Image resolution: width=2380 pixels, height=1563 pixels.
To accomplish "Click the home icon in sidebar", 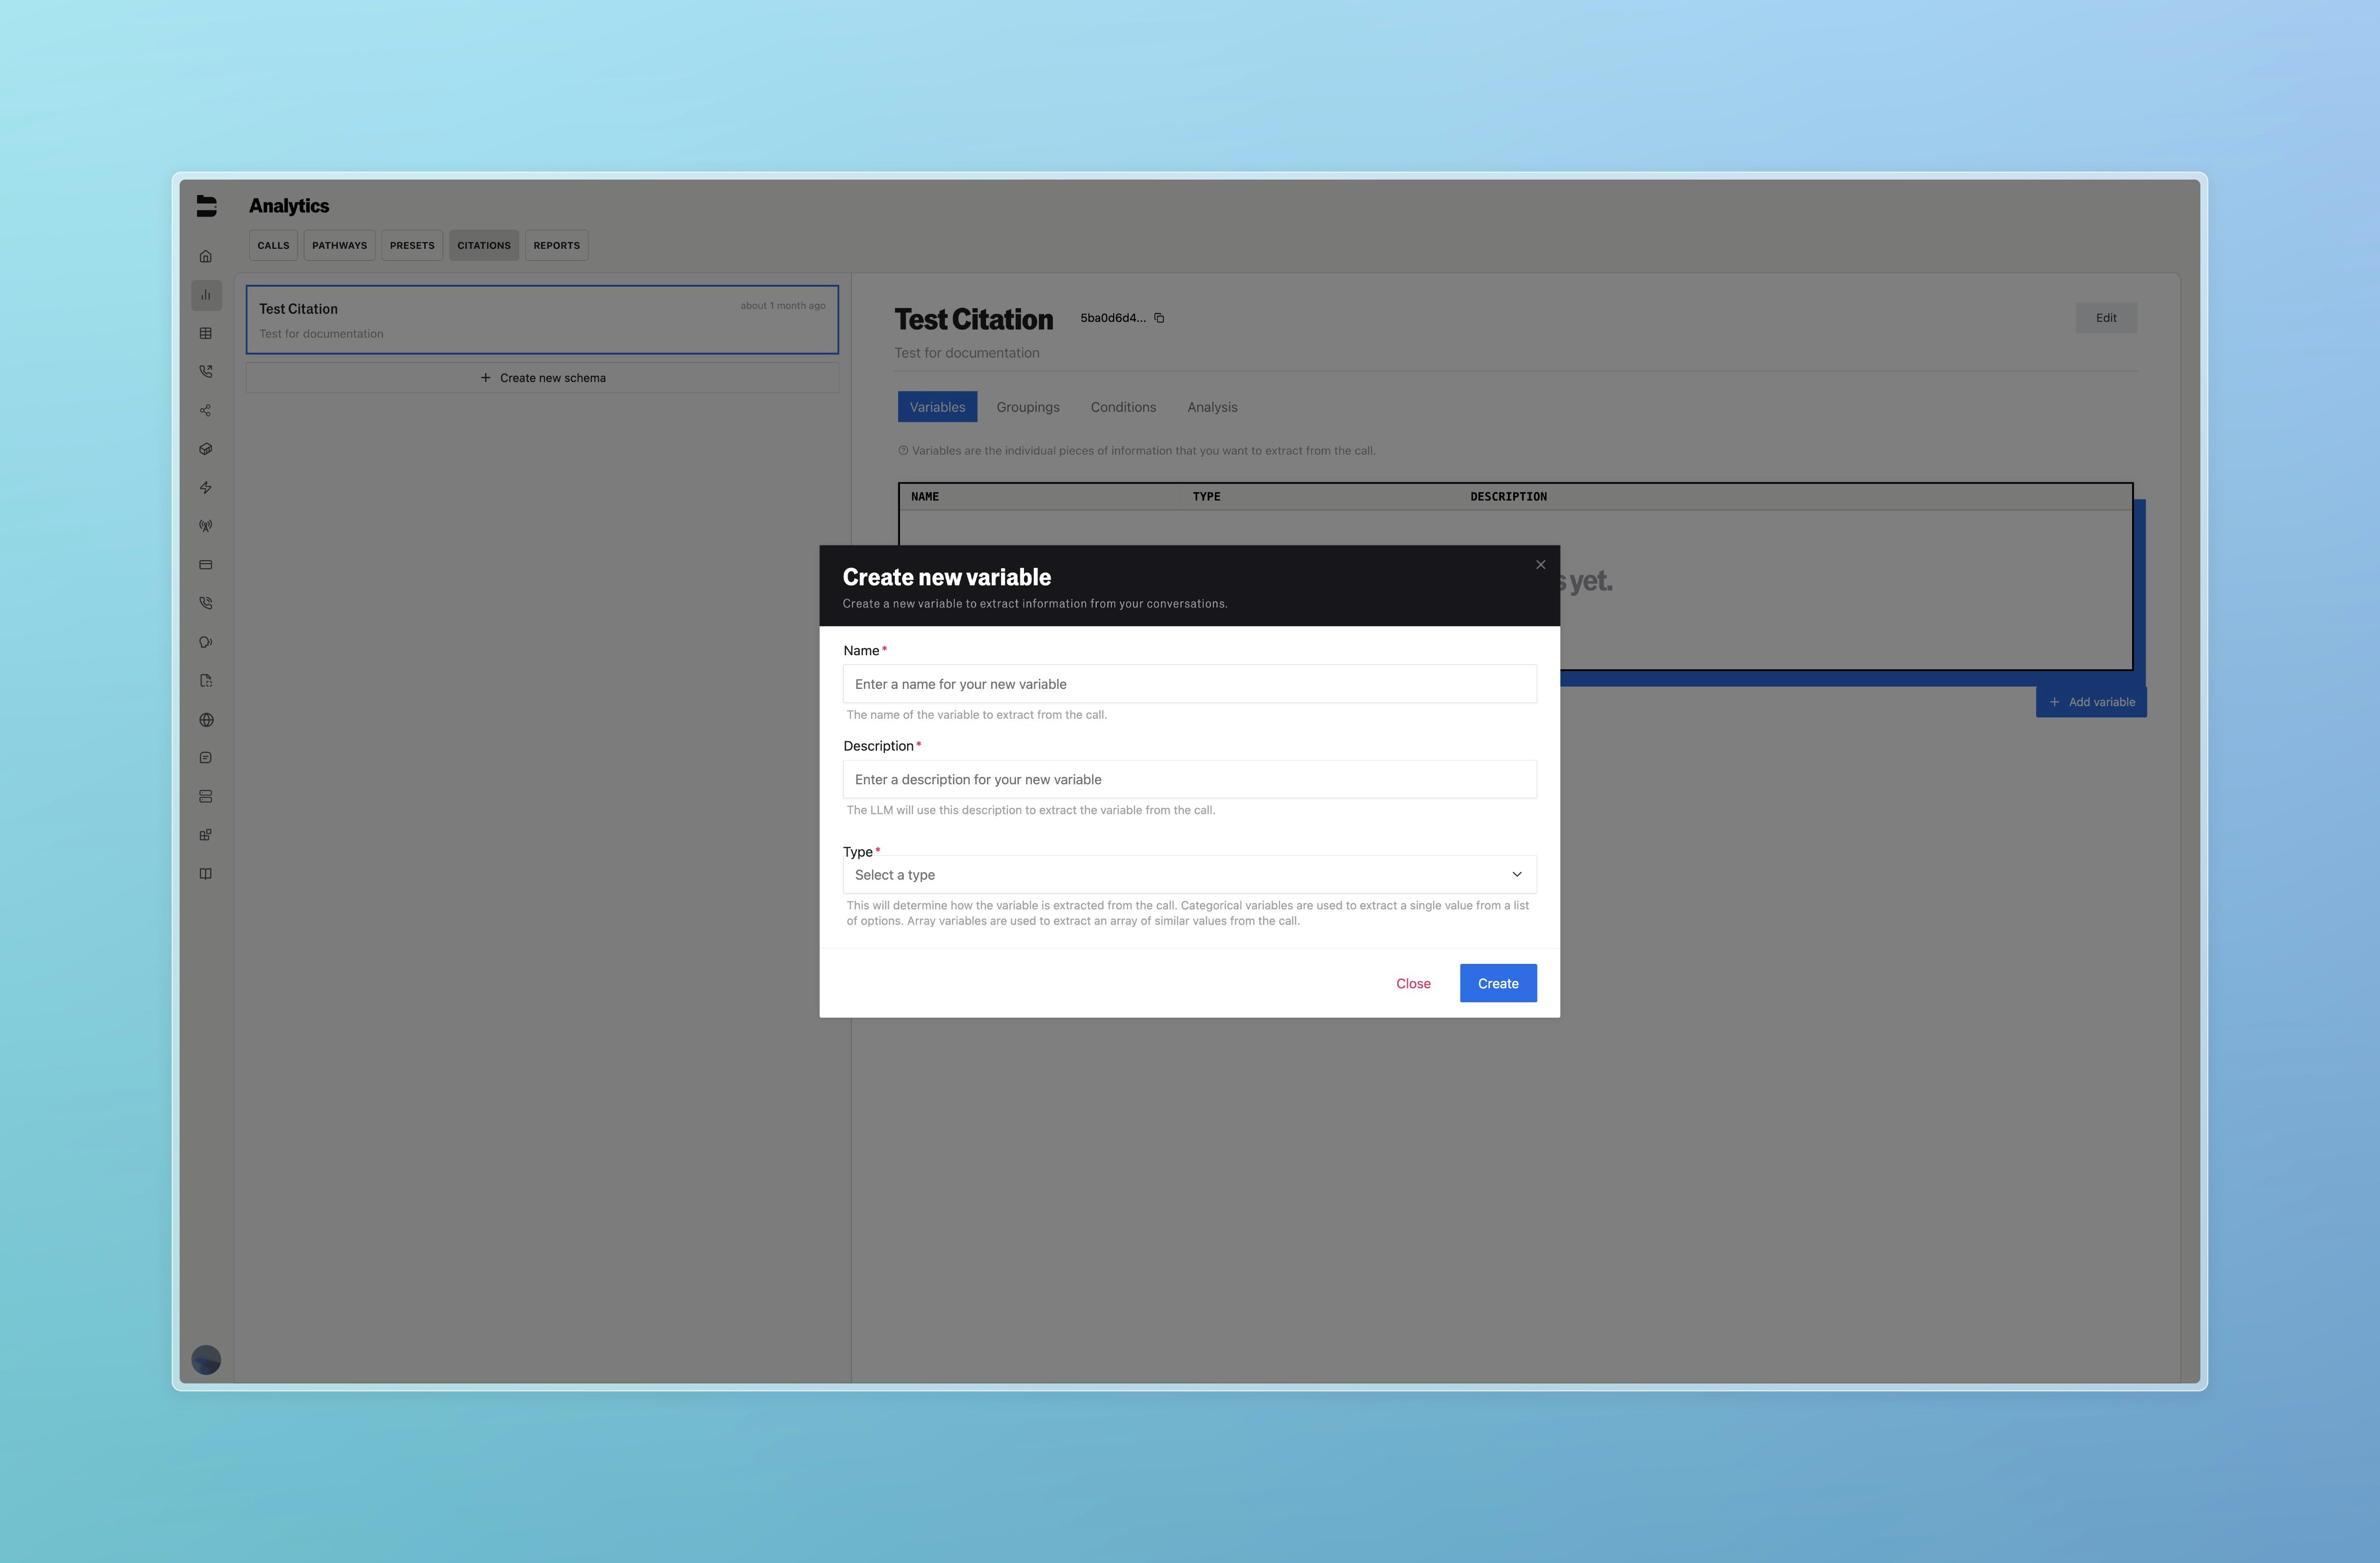I will point(206,256).
